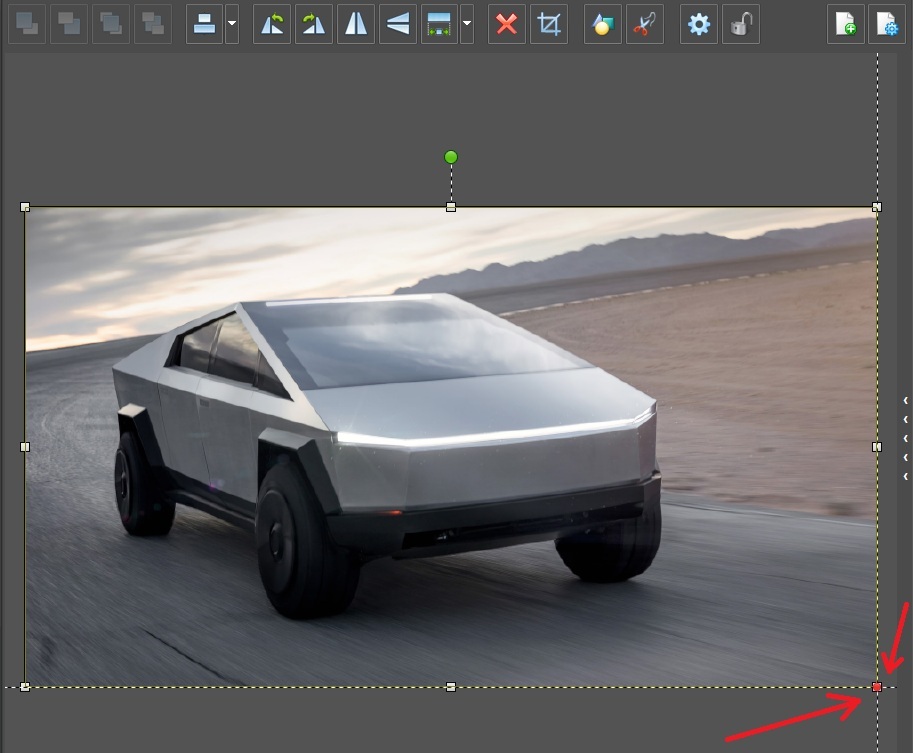
Task: Select the Cybertruck image on the canvas
Action: tap(451, 447)
